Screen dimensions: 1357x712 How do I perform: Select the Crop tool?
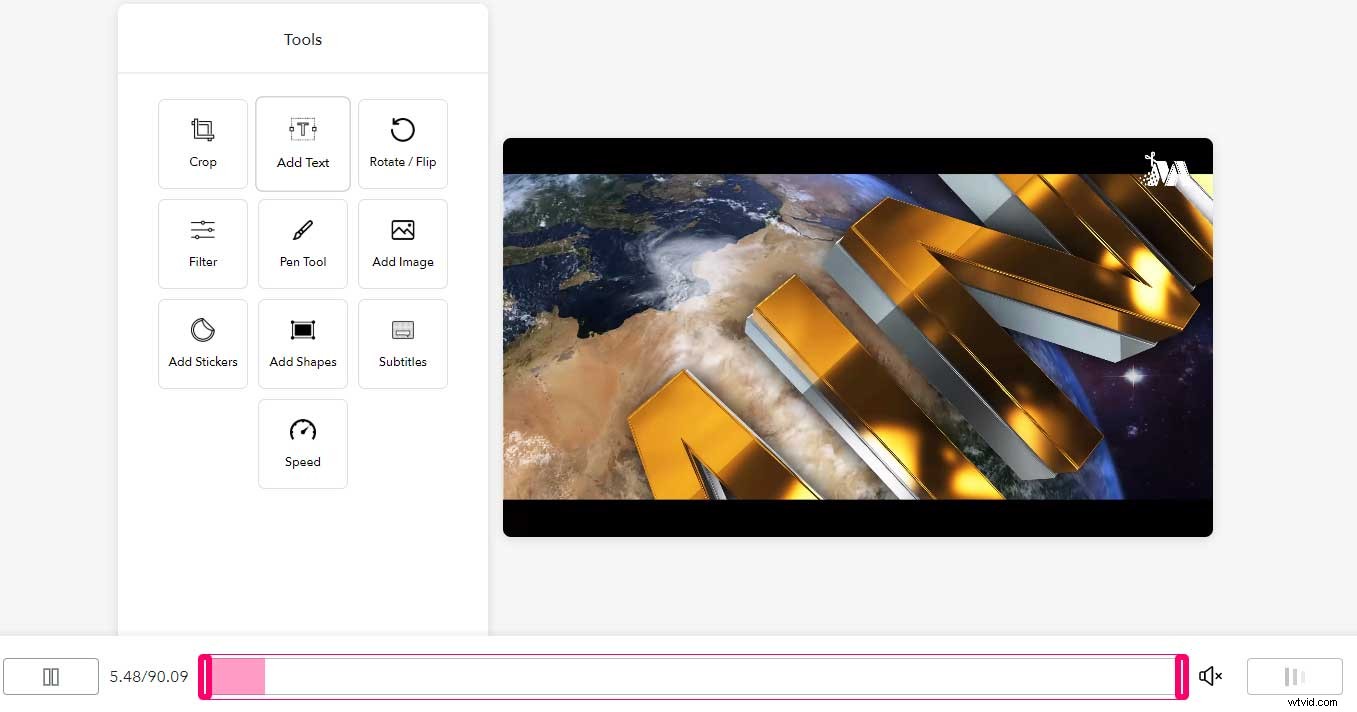pyautogui.click(x=203, y=143)
